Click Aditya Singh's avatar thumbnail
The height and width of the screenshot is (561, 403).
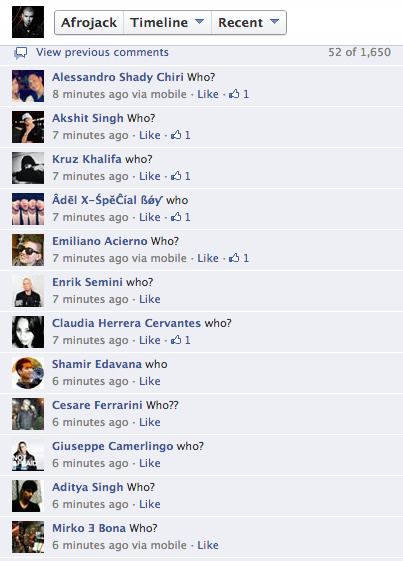click(28, 496)
